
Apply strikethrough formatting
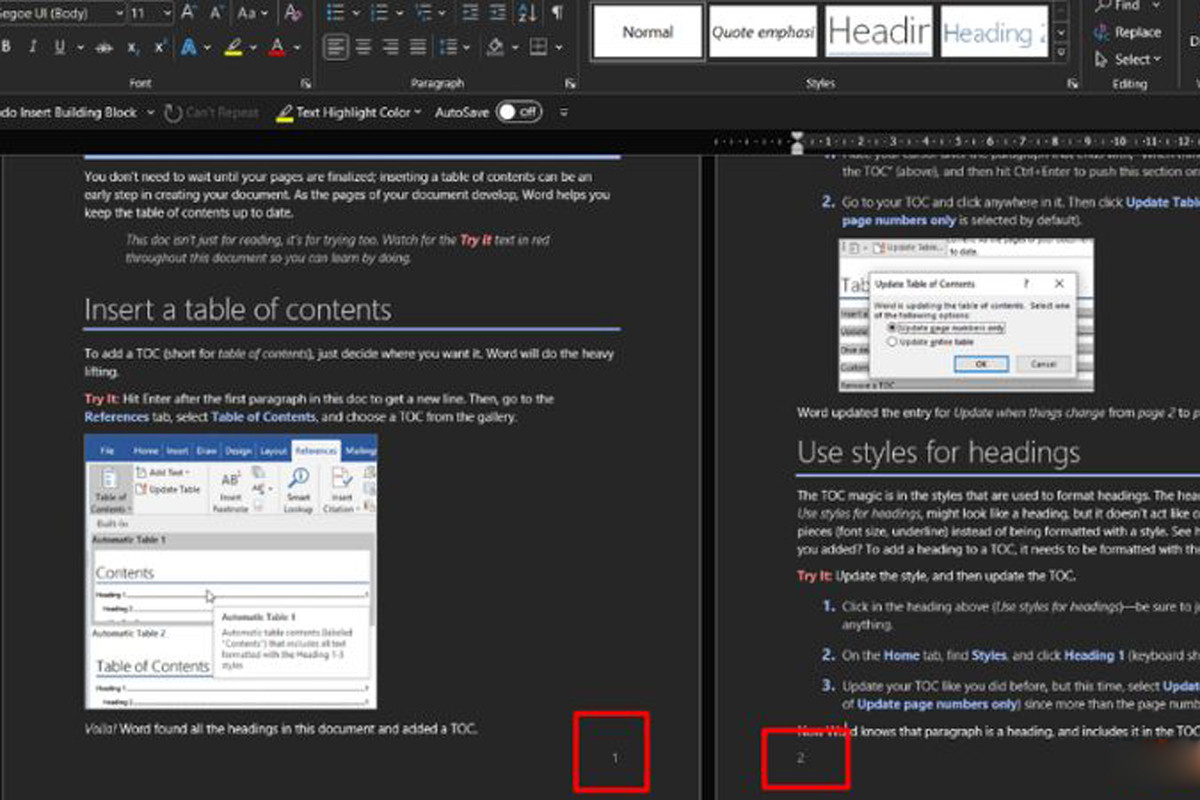(105, 47)
